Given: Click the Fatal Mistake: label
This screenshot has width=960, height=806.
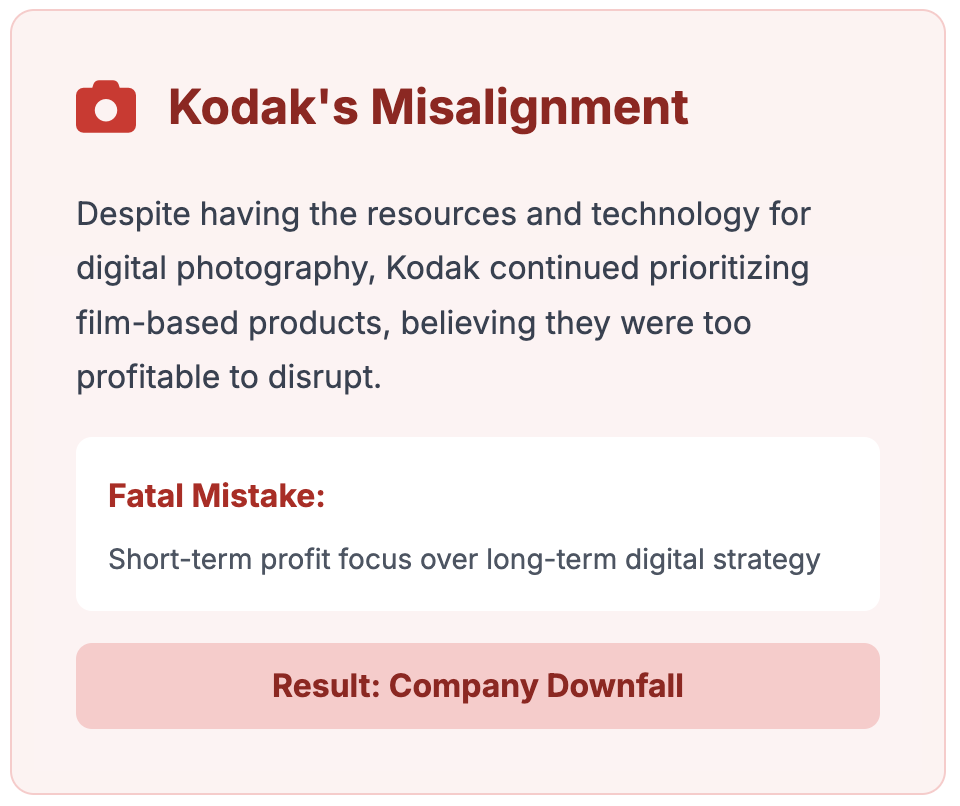Looking at the screenshot, I should pyautogui.click(x=217, y=495).
